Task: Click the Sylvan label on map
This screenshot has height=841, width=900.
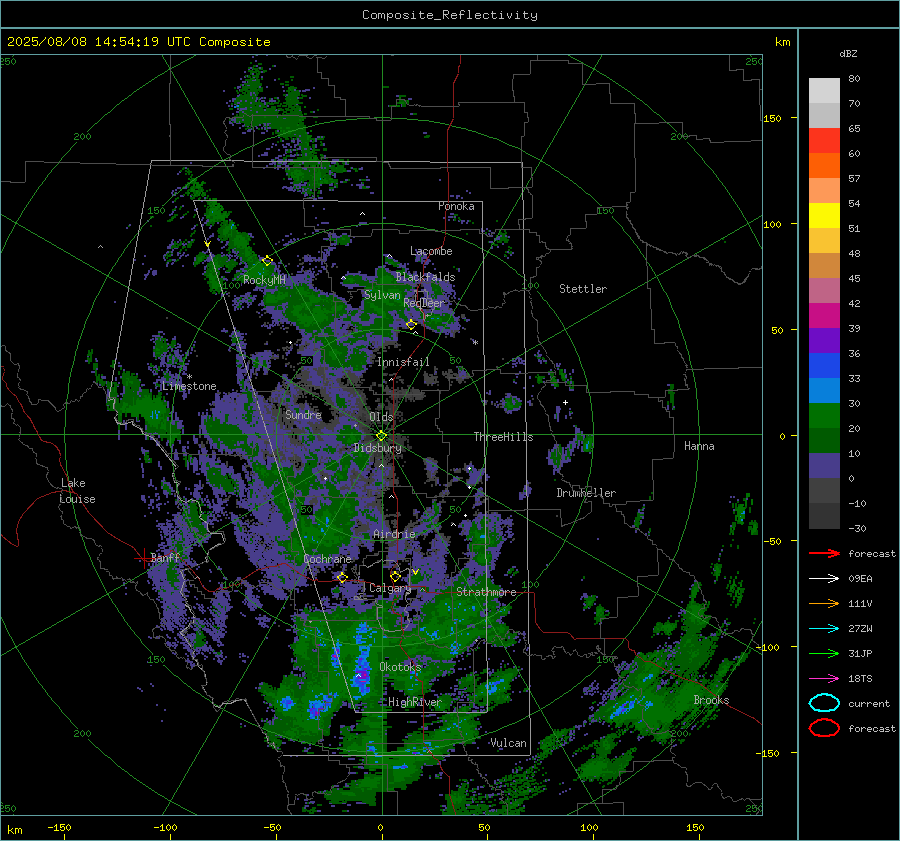Action: tap(382, 296)
